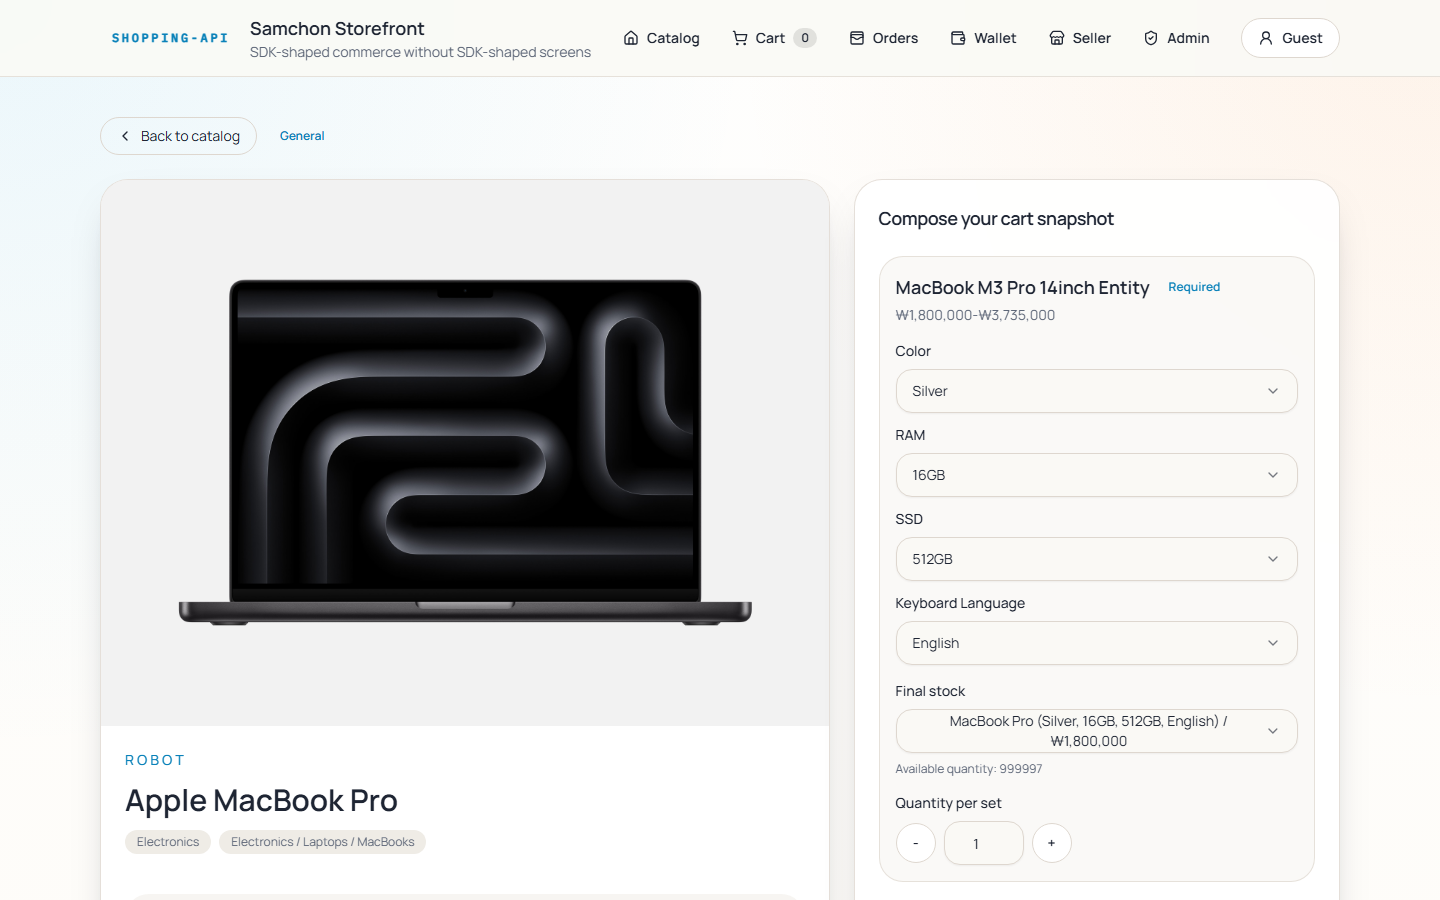
Task: Click the Admin shield icon
Action: (1151, 38)
